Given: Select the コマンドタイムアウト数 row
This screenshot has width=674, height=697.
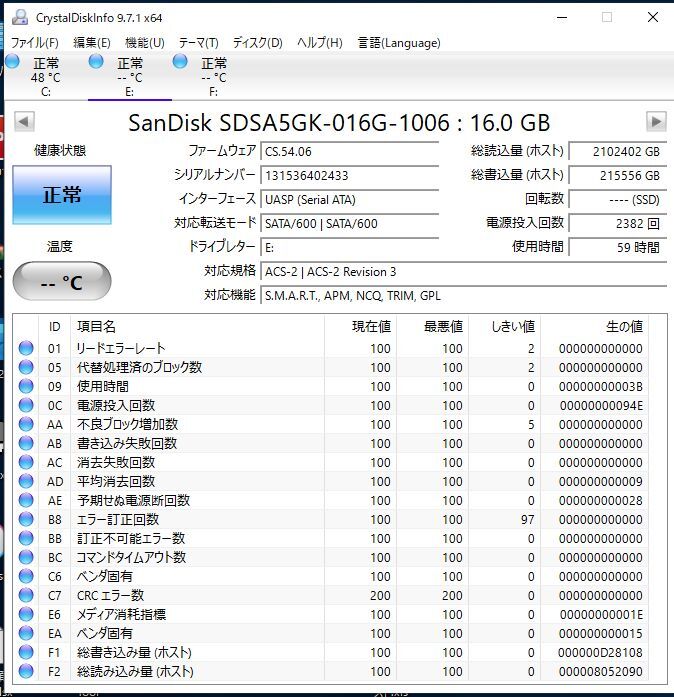Looking at the screenshot, I should (330, 557).
